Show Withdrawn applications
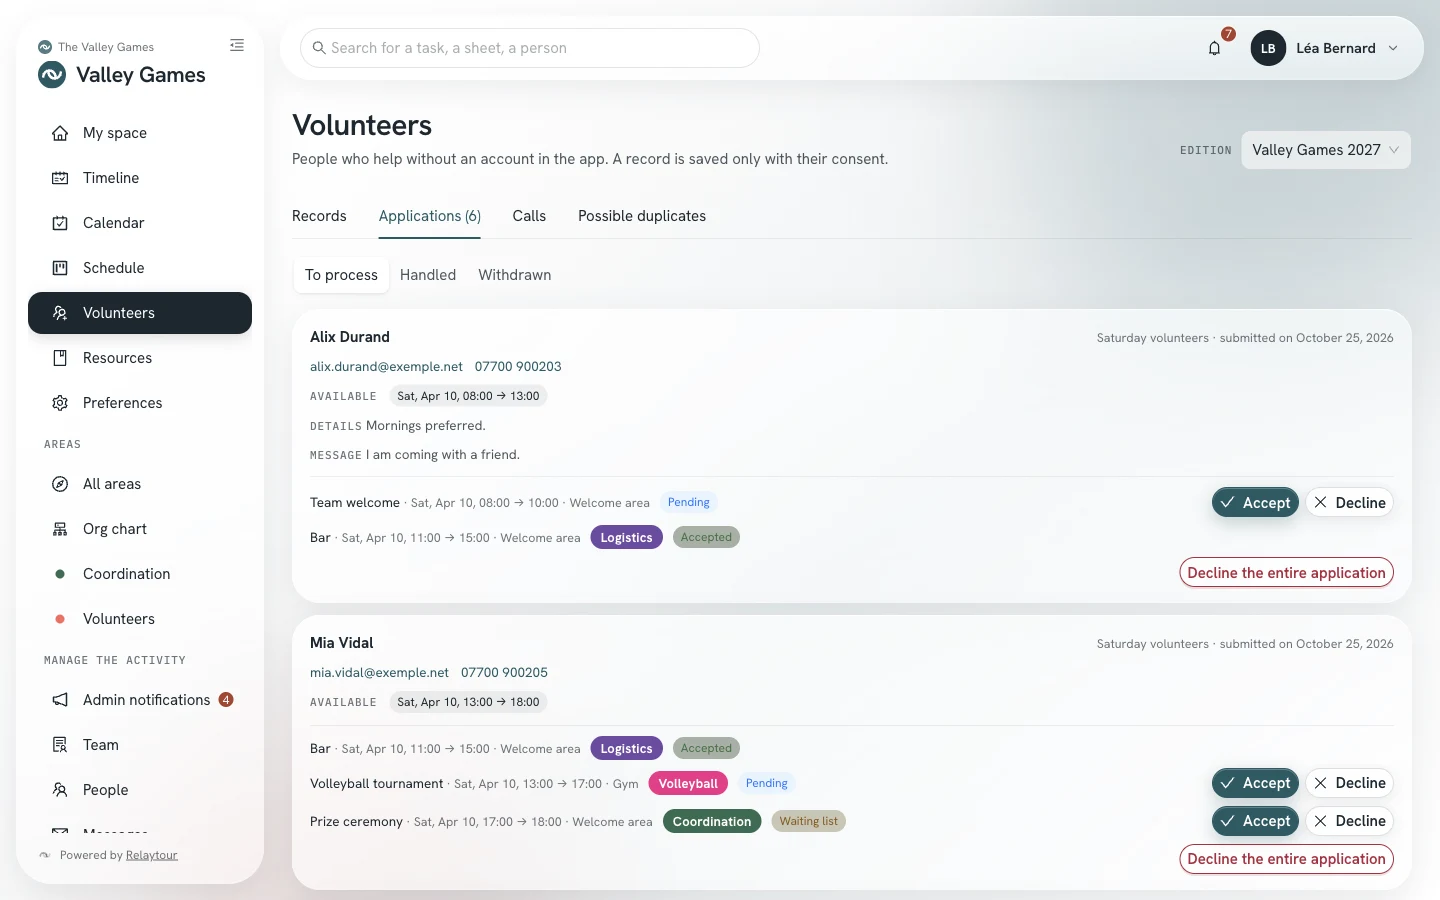 (x=515, y=275)
